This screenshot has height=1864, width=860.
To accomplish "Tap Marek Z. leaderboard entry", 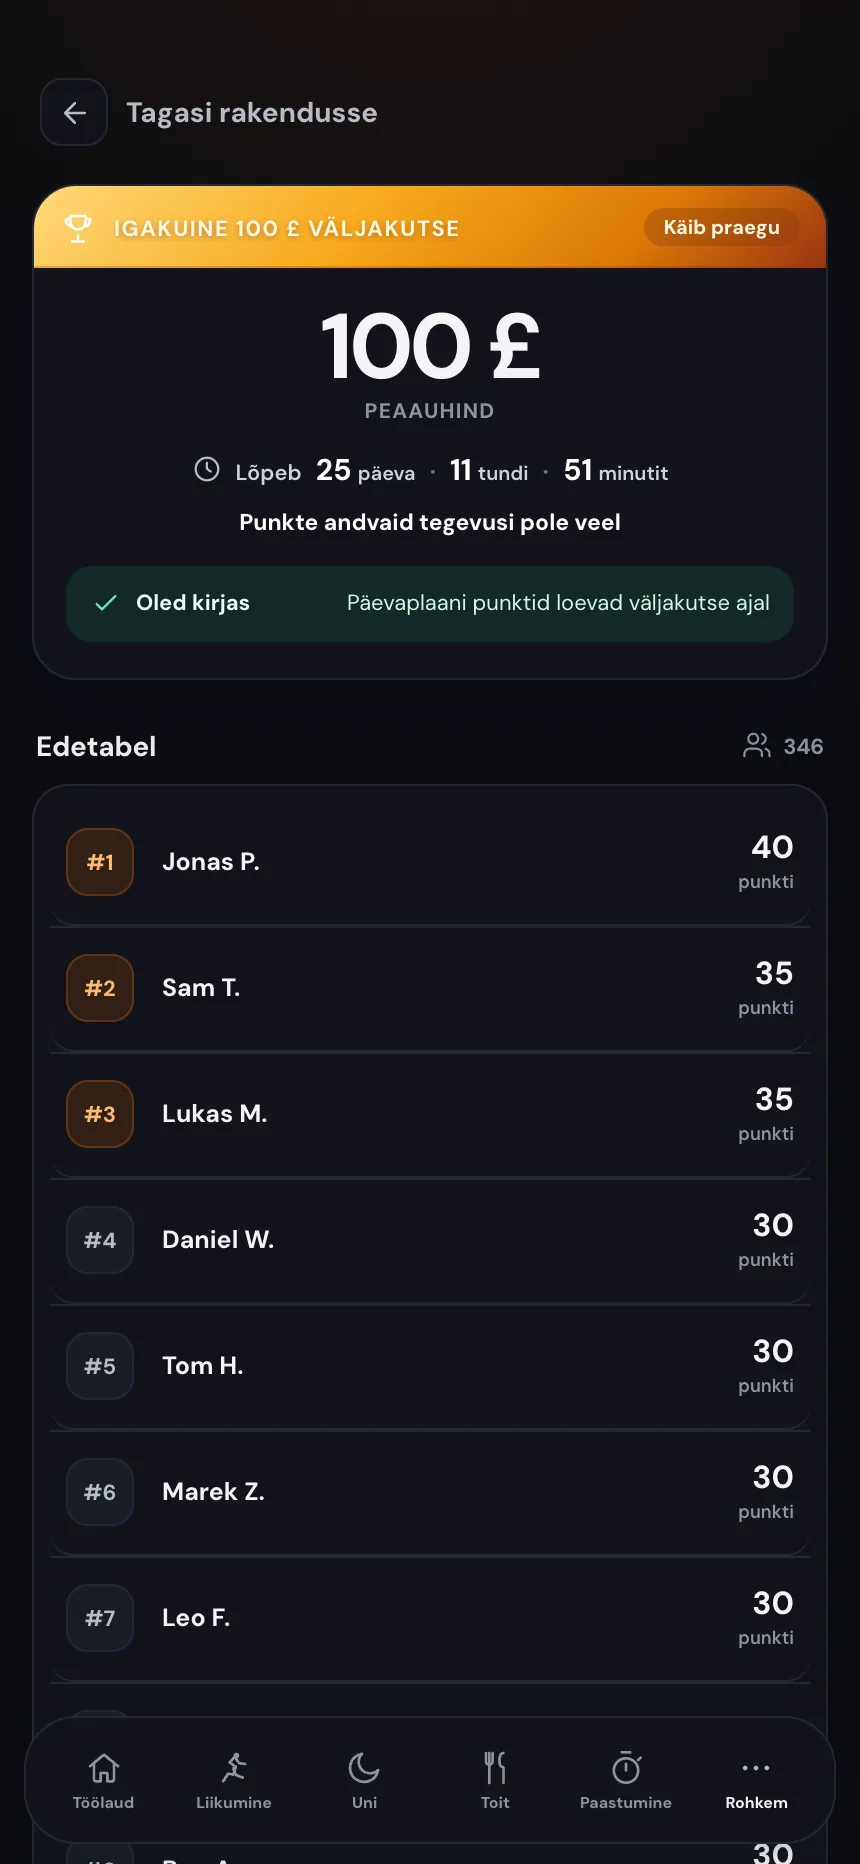I will pyautogui.click(x=430, y=1492).
